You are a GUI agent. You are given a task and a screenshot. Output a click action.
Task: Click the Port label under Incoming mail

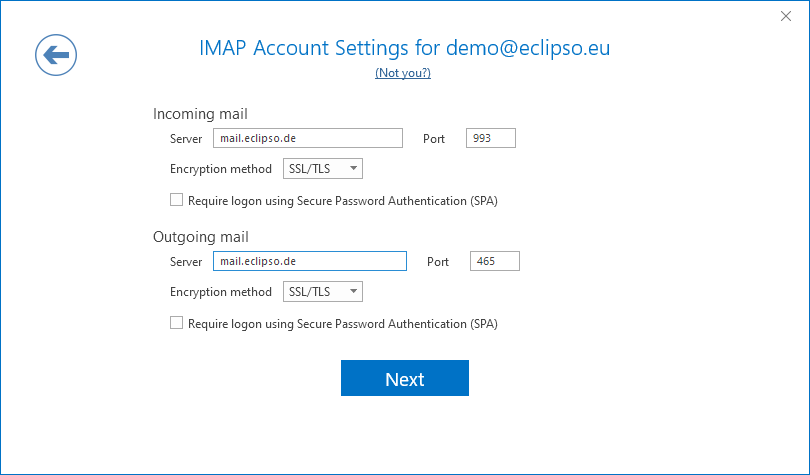(434, 139)
